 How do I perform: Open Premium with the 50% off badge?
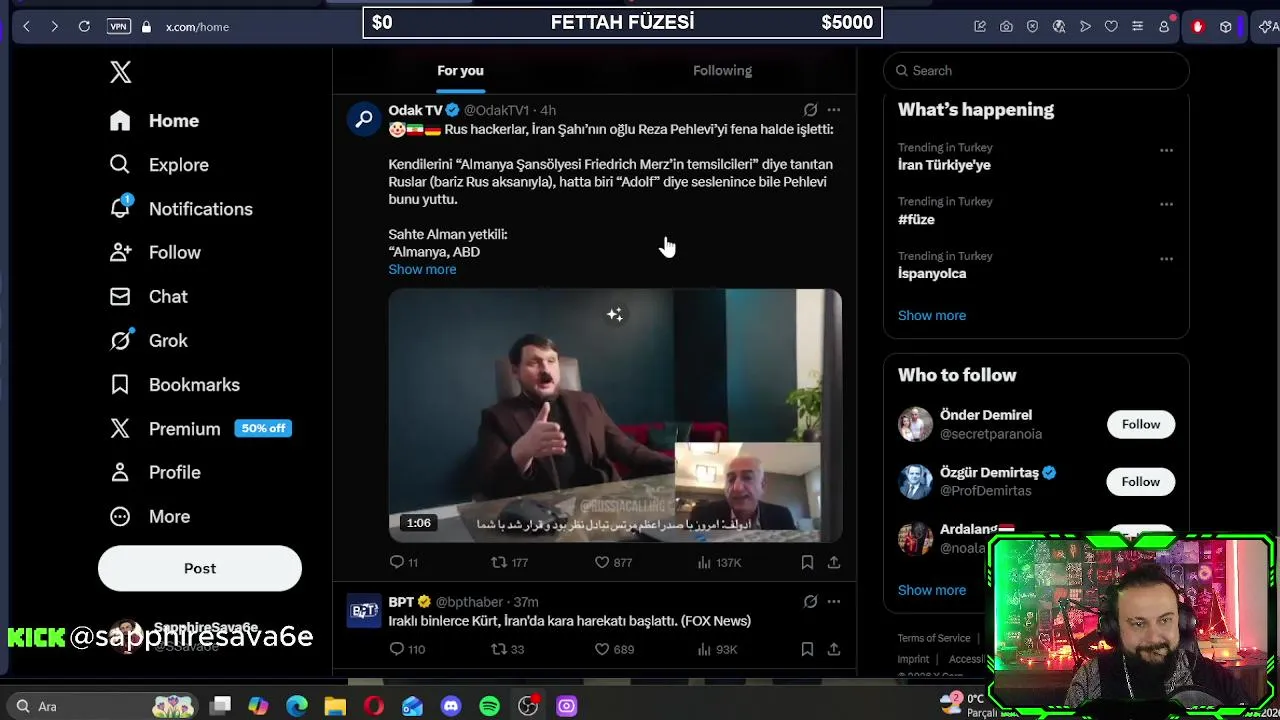pyautogui.click(x=200, y=429)
